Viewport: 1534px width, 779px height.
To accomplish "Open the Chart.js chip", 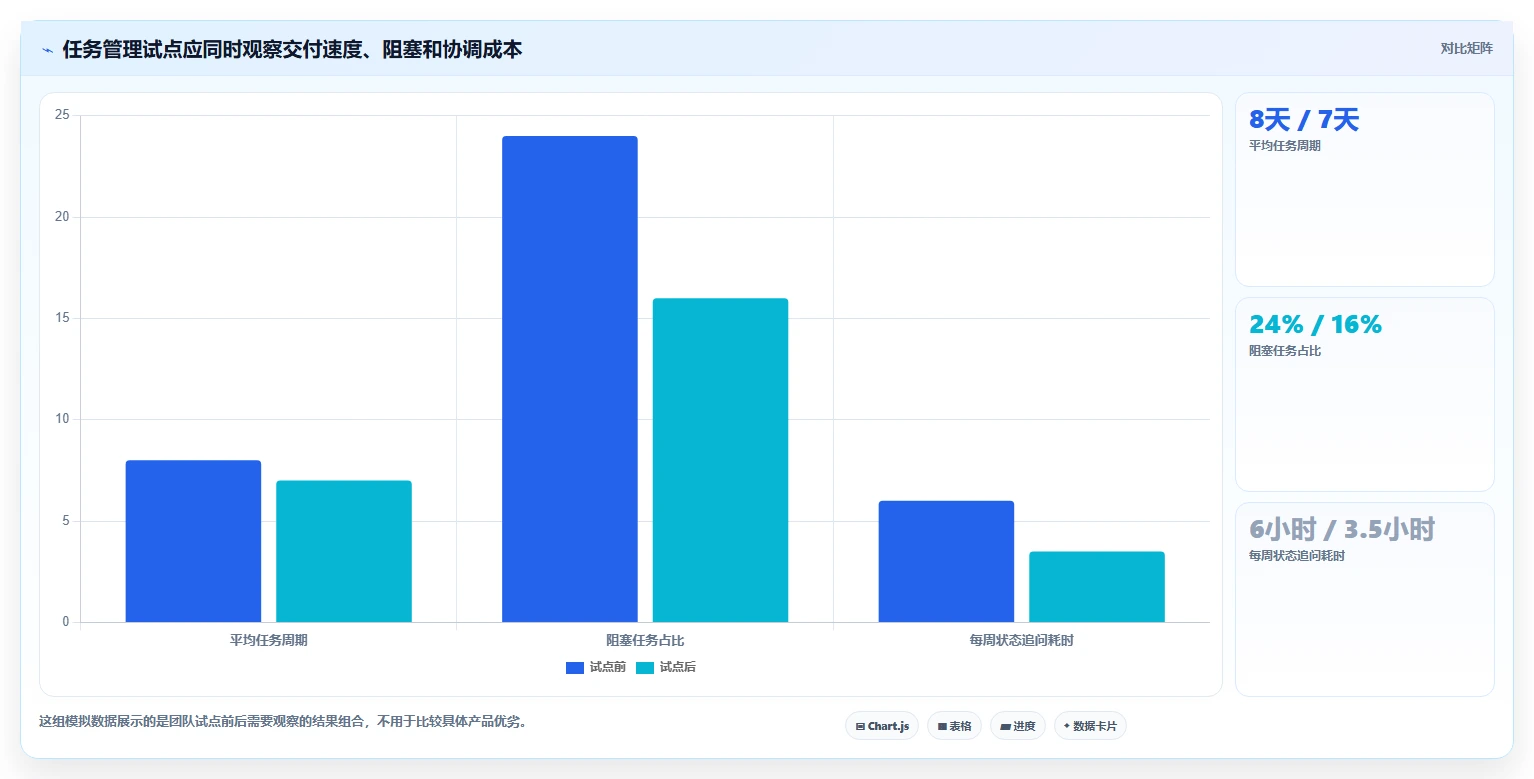I will pos(882,726).
